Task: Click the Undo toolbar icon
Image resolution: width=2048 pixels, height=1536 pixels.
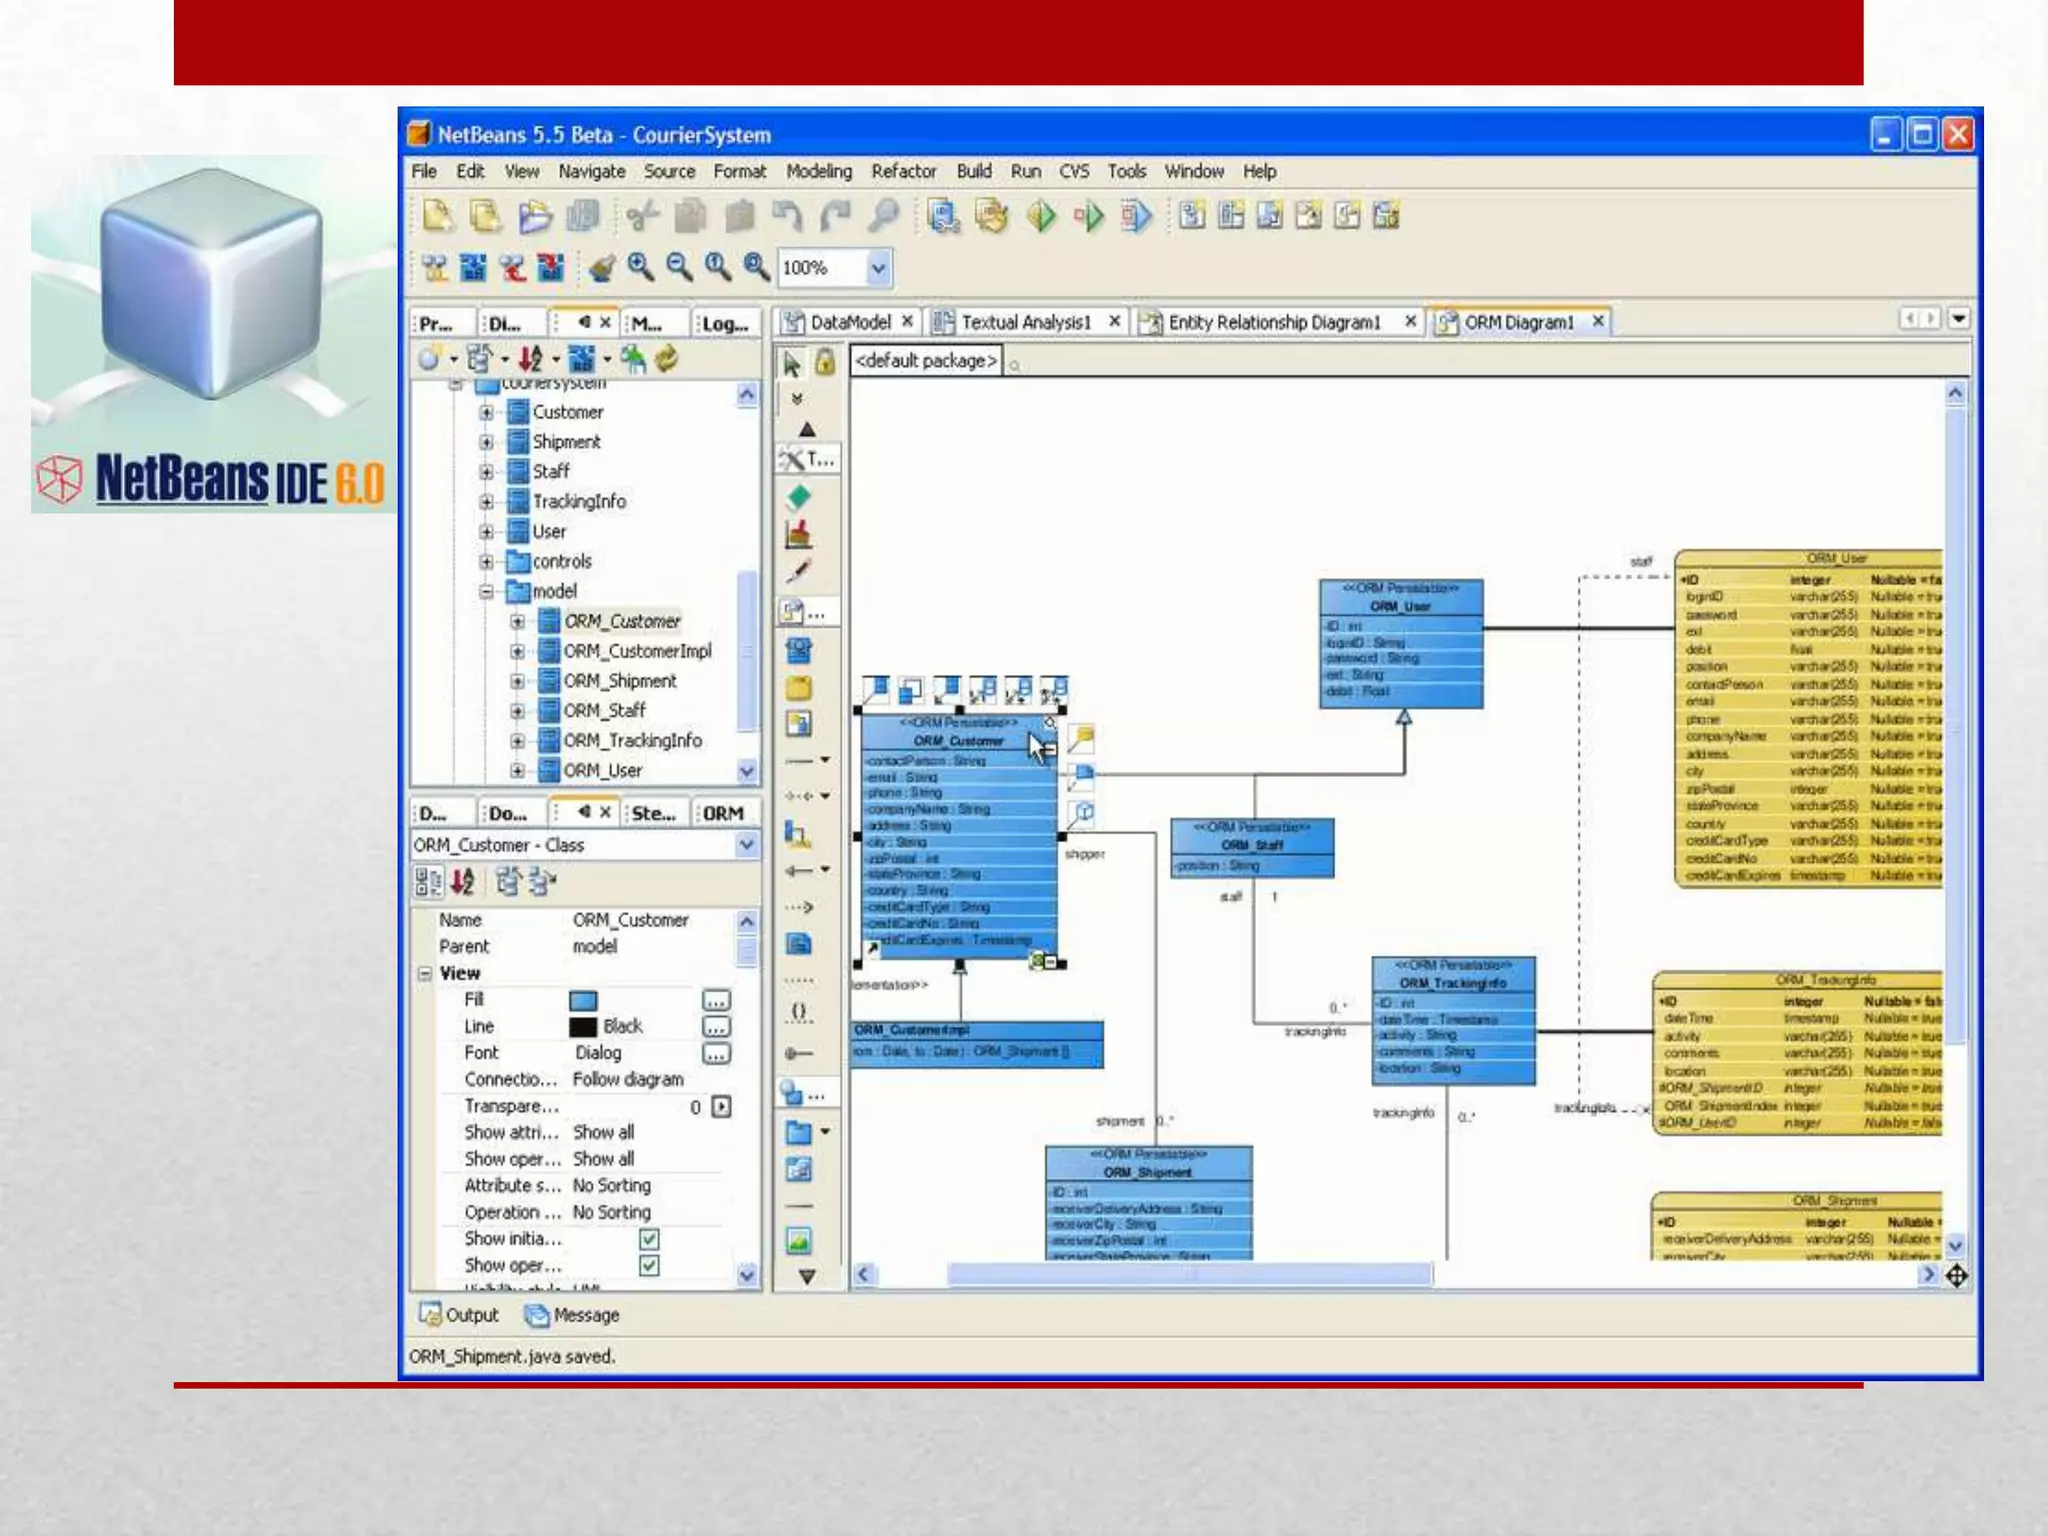Action: (788, 216)
